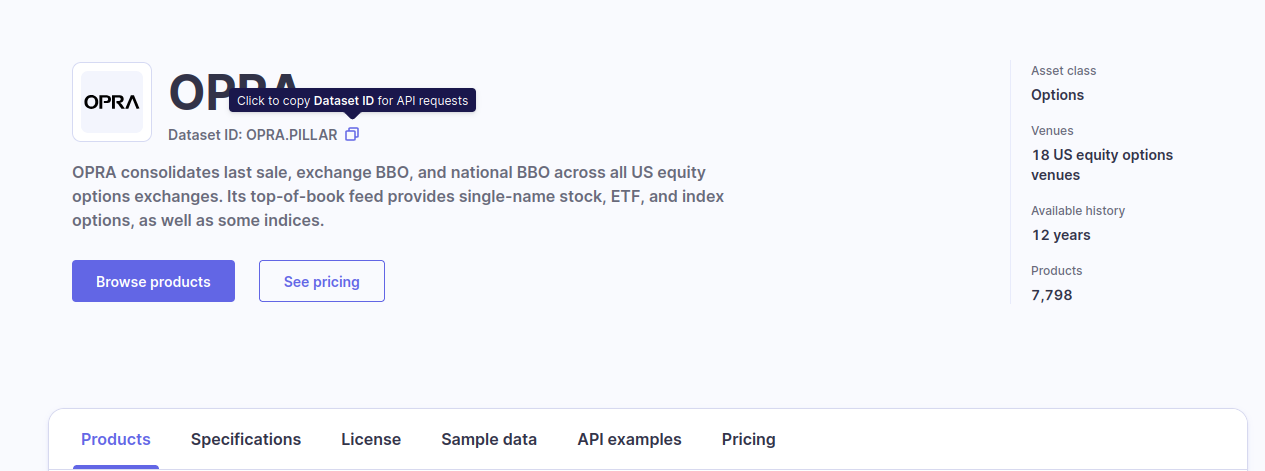Click the 18 US equity options venues text
The image size is (1265, 471).
1102,165
